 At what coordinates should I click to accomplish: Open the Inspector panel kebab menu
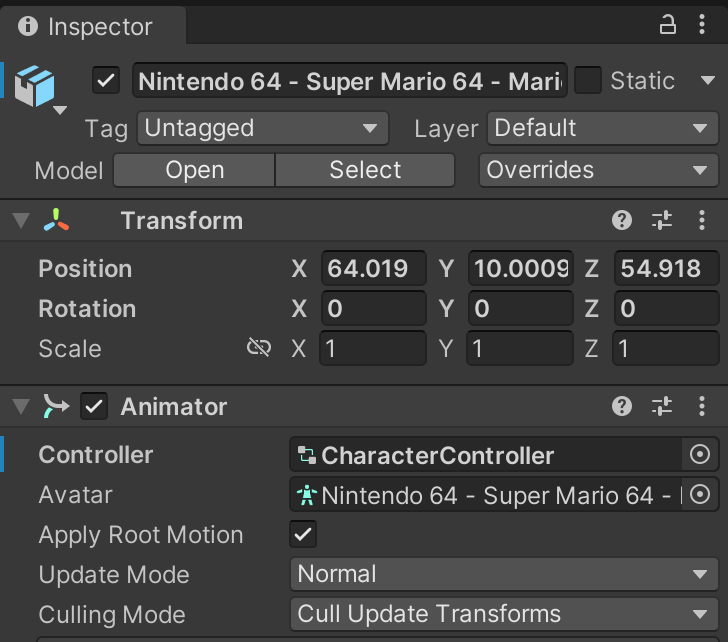click(701, 26)
